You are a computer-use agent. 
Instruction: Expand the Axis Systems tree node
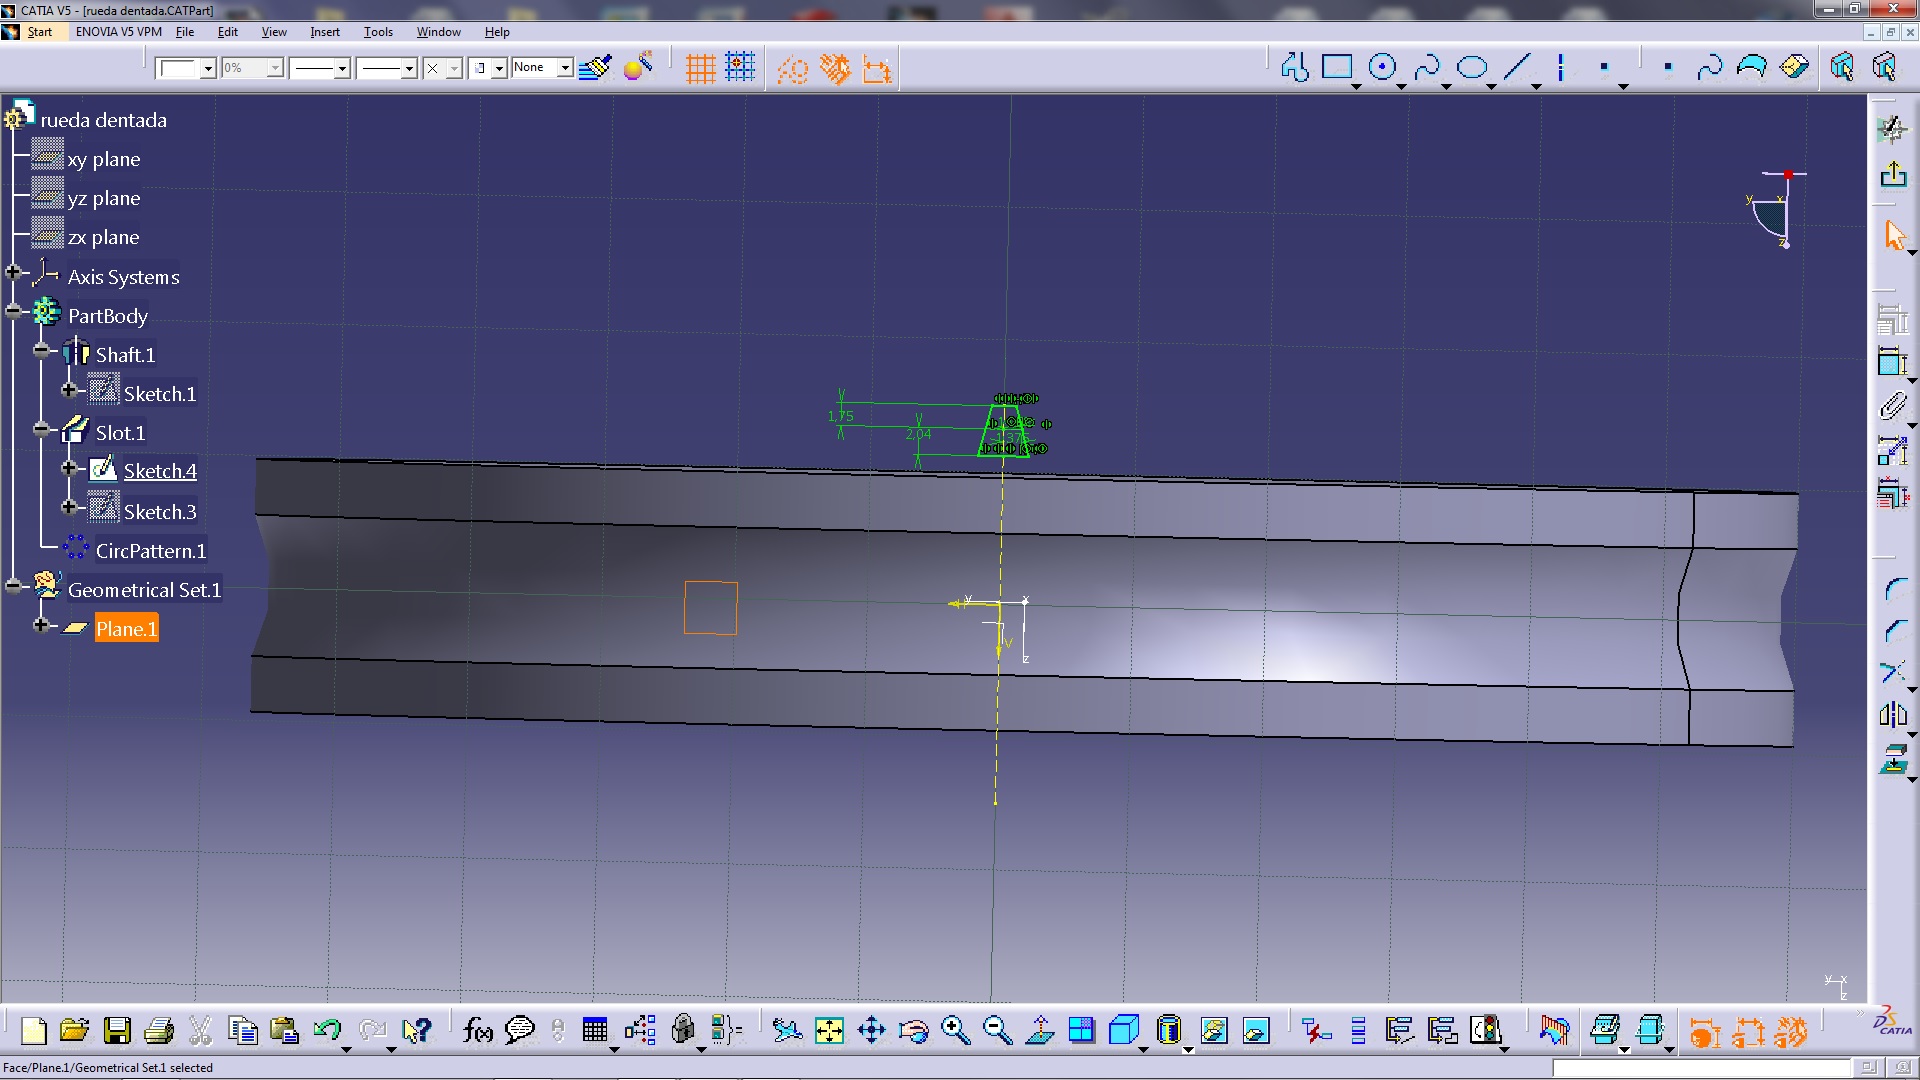[x=13, y=272]
